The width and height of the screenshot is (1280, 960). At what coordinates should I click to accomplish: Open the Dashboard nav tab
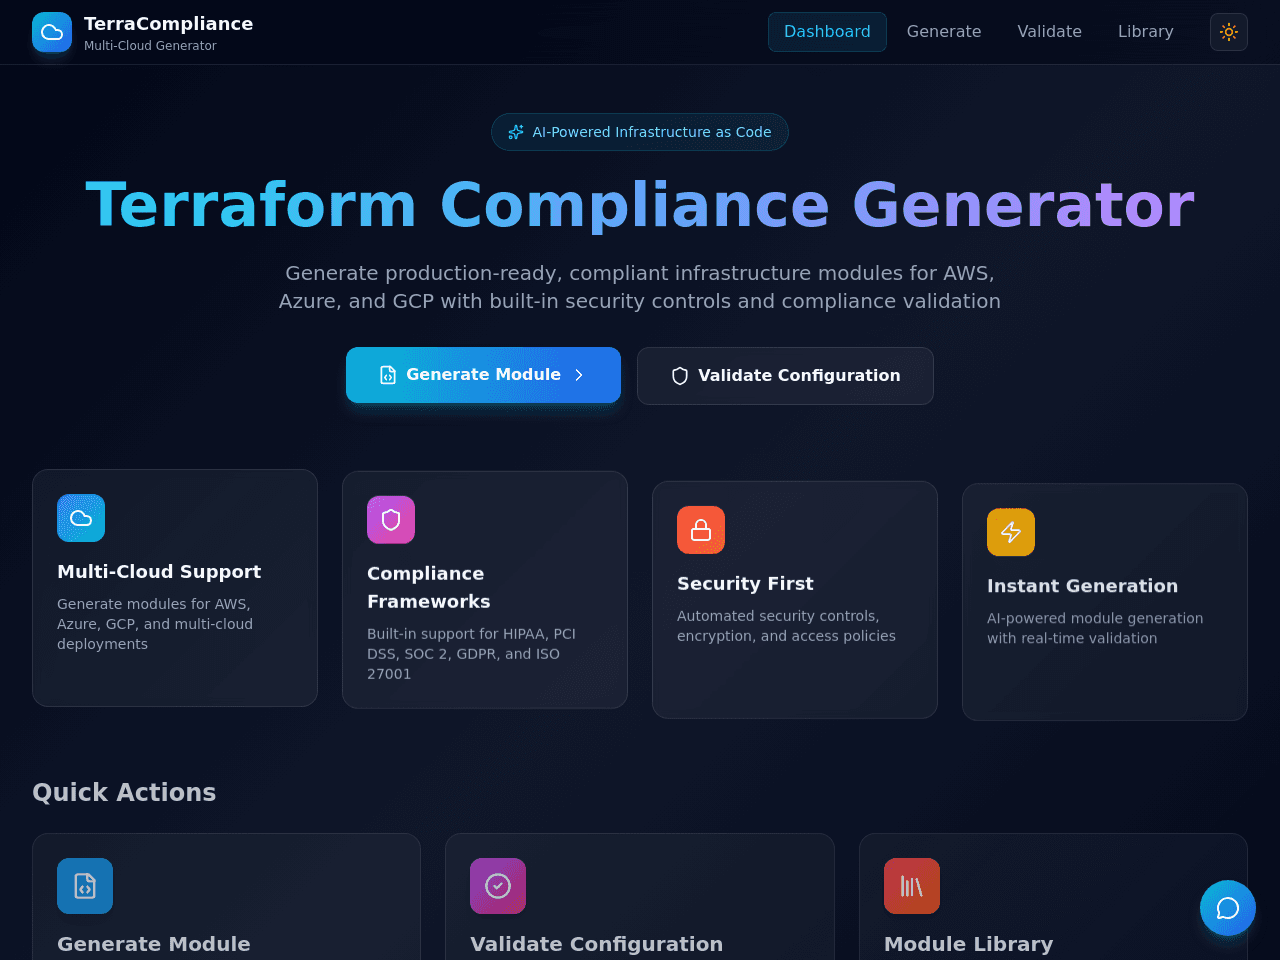pos(827,32)
